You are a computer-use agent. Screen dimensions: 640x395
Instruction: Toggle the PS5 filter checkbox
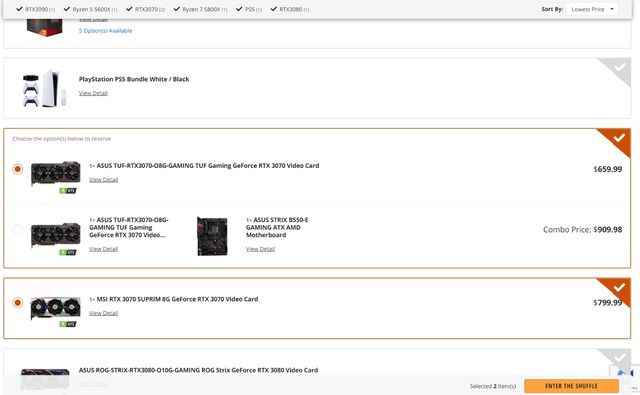coord(239,9)
